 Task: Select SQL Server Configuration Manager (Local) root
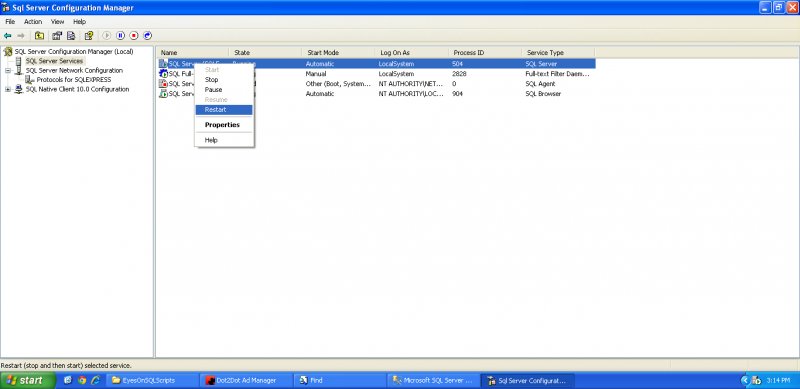coord(74,52)
